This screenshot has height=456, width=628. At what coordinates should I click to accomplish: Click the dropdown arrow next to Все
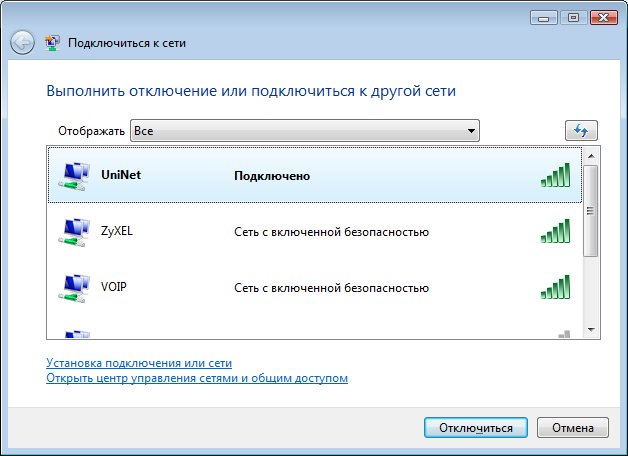point(471,131)
